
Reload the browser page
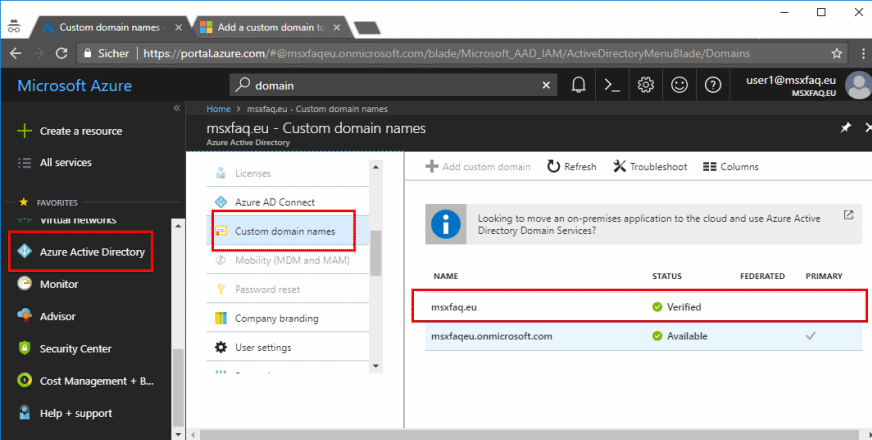point(62,53)
